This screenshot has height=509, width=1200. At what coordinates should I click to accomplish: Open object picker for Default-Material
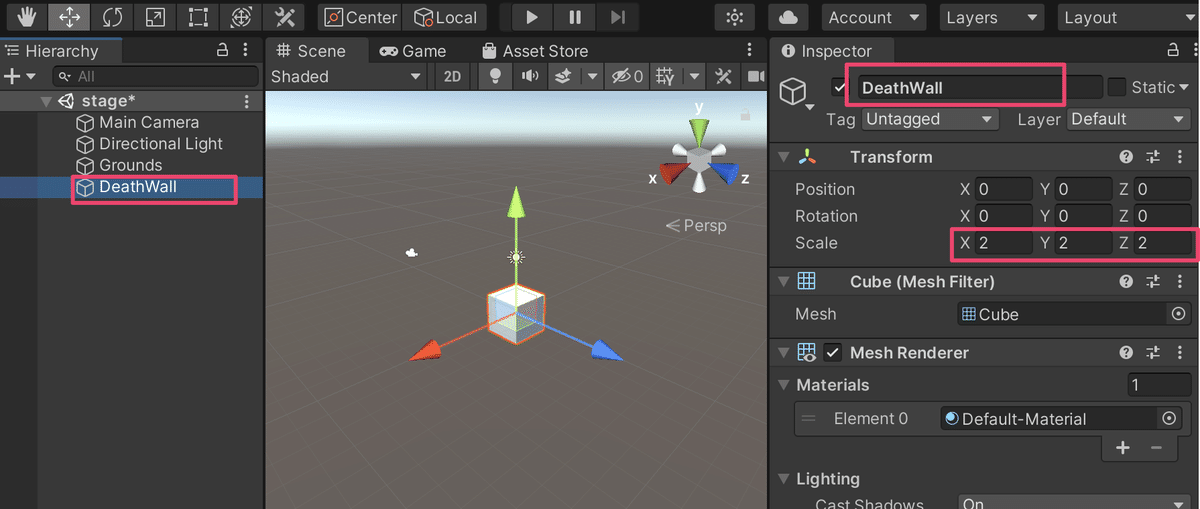tap(1168, 418)
